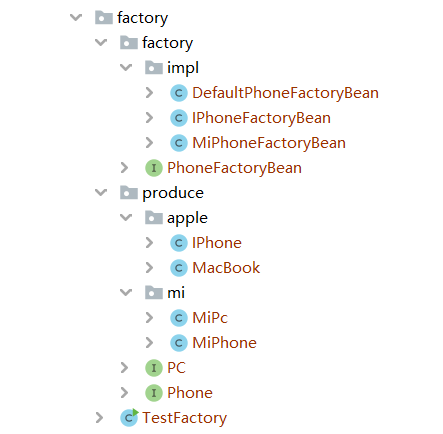Click the IPhoneFactoryBean class icon
443x434 pixels.
(x=179, y=118)
